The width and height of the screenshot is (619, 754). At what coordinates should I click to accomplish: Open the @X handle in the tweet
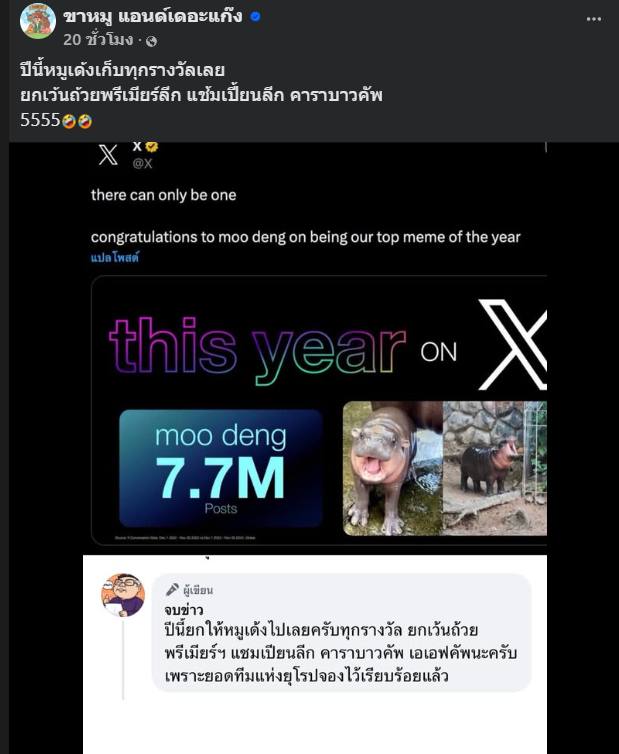142,163
